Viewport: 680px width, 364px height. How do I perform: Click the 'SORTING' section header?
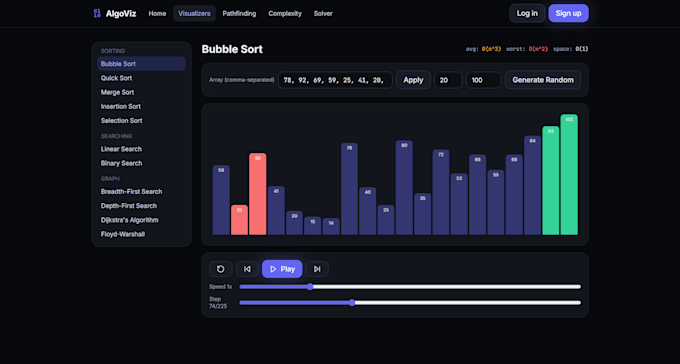tap(113, 51)
